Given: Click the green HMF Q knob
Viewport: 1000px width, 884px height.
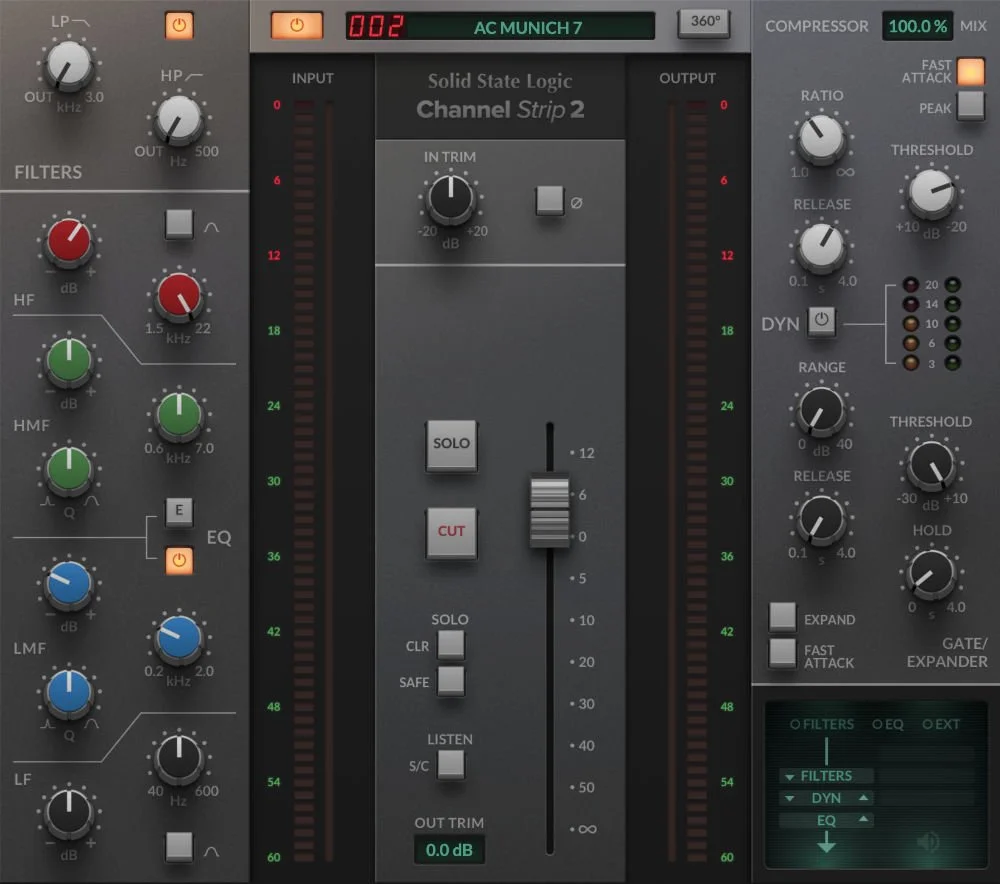Looking at the screenshot, I should coord(69,469).
